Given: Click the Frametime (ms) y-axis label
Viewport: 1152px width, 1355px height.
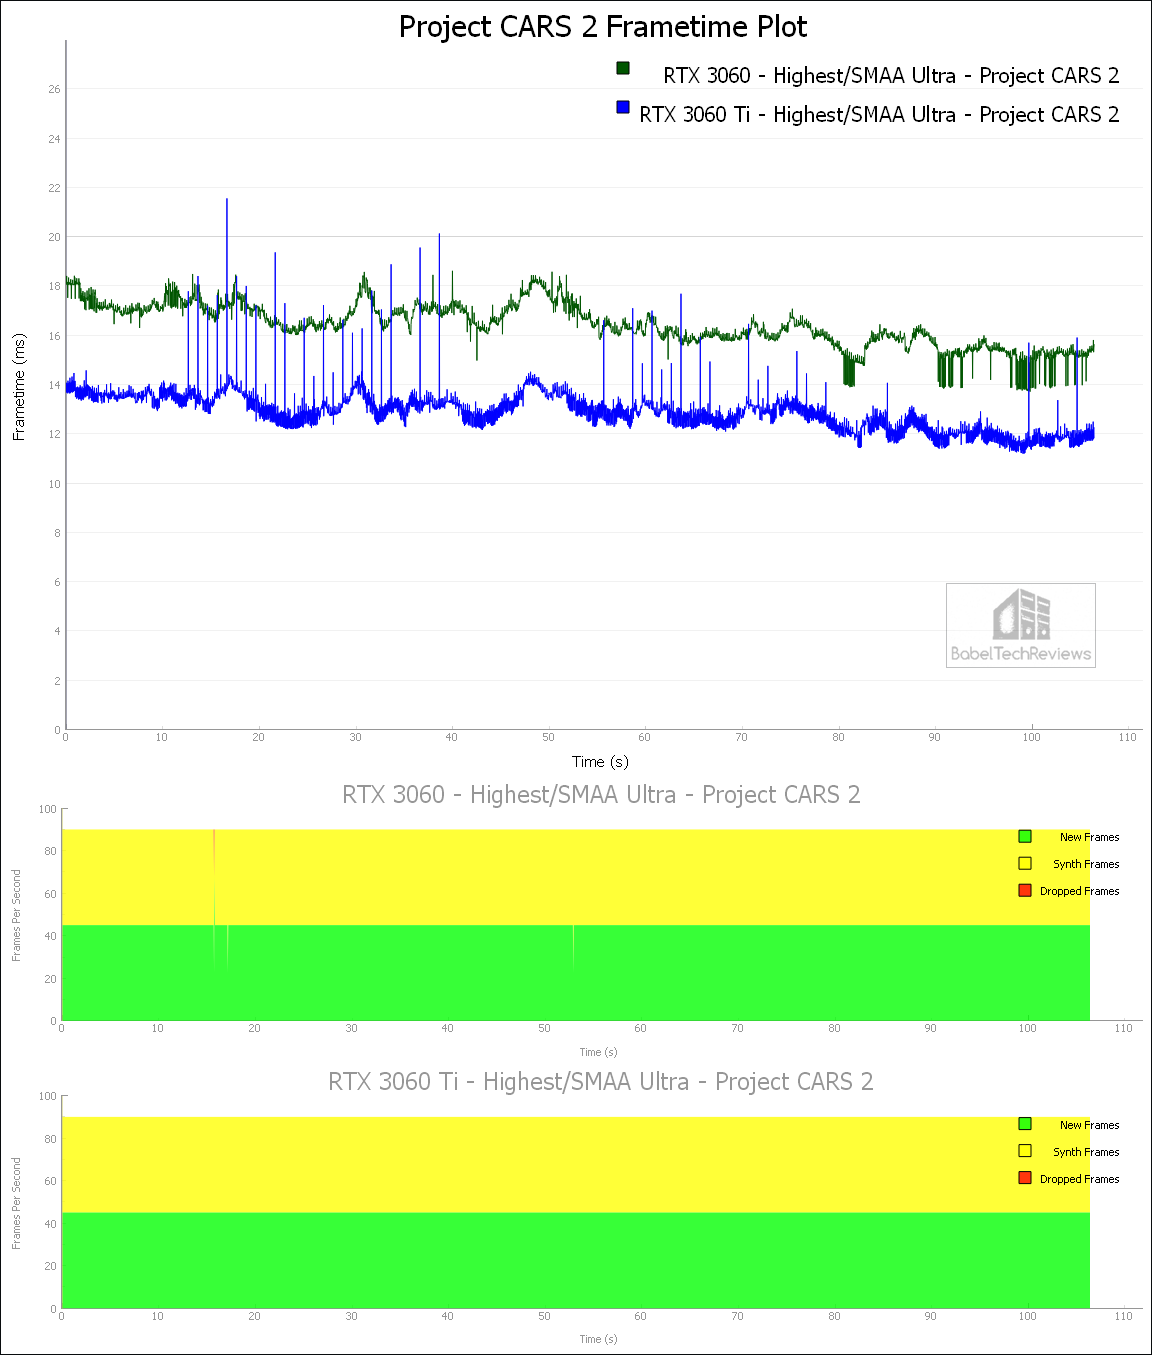Looking at the screenshot, I should (19, 387).
